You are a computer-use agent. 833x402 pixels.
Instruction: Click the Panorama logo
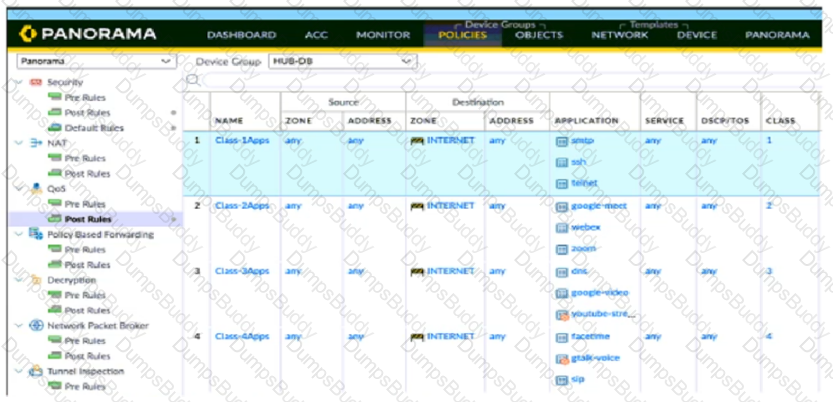(88, 34)
